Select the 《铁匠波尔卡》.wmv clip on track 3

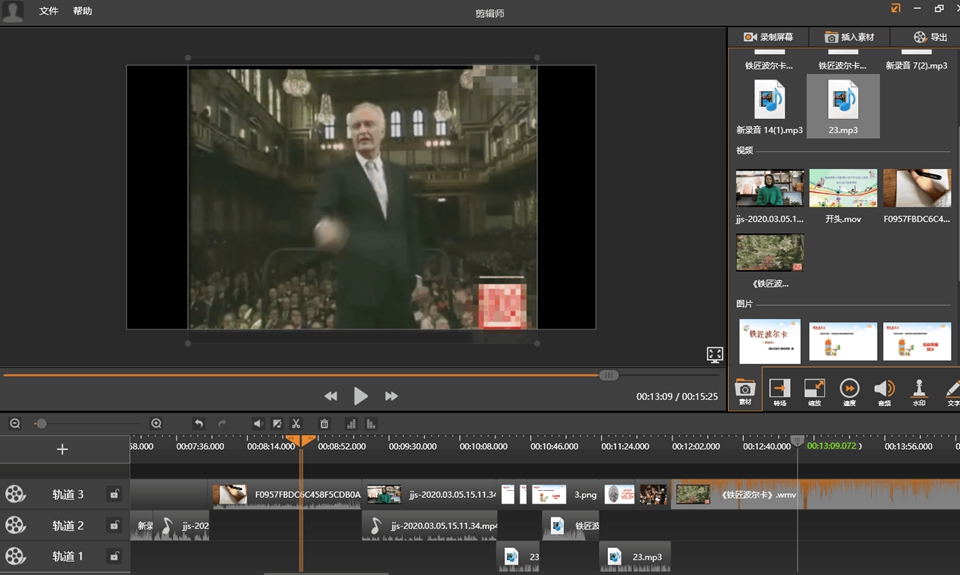pyautogui.click(x=817, y=494)
